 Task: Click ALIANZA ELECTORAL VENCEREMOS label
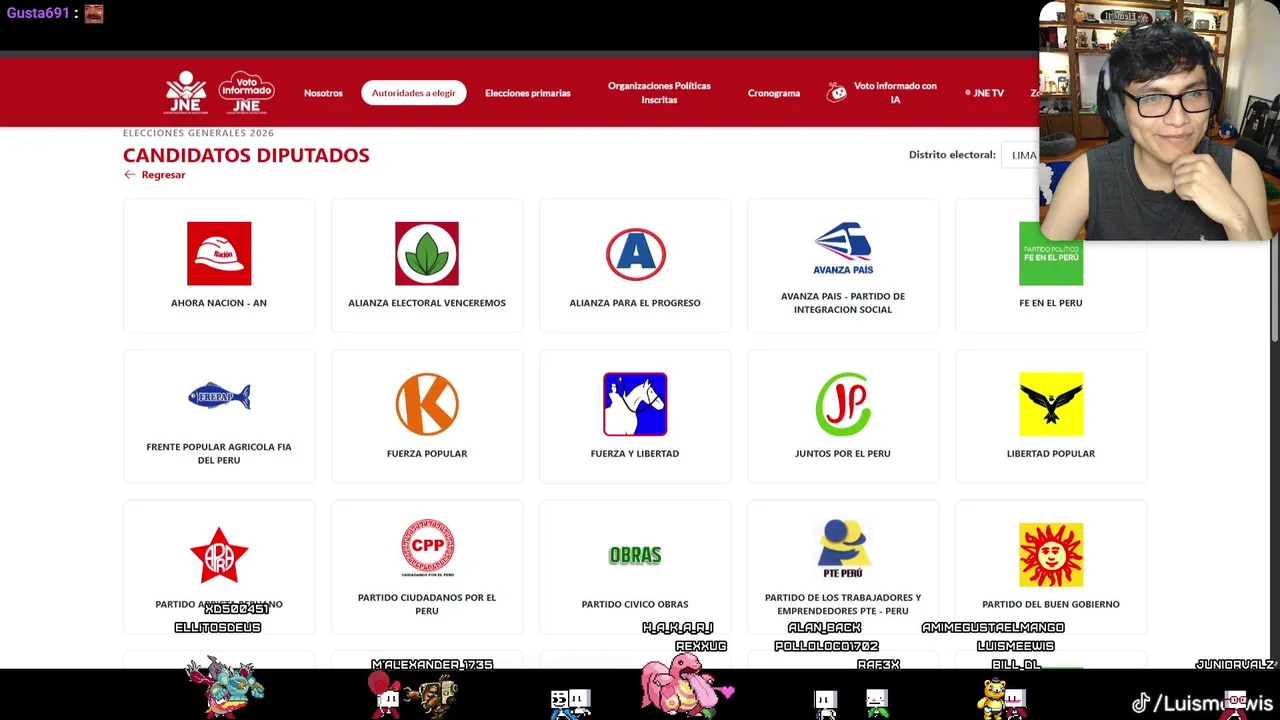[427, 303]
